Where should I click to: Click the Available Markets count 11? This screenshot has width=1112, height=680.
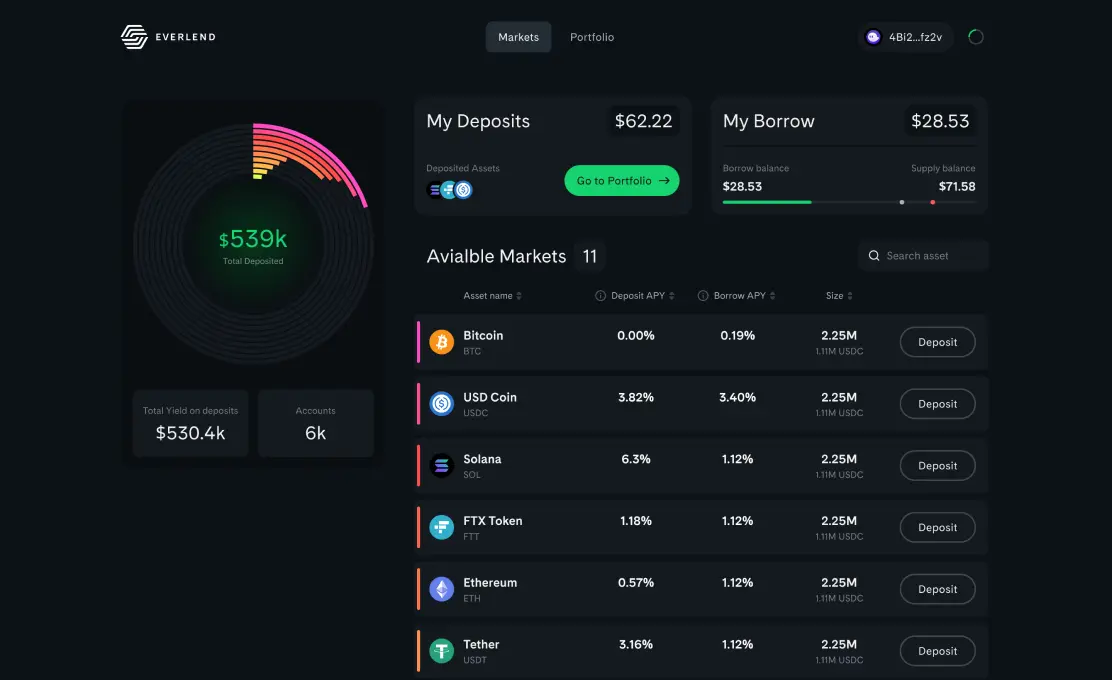589,256
